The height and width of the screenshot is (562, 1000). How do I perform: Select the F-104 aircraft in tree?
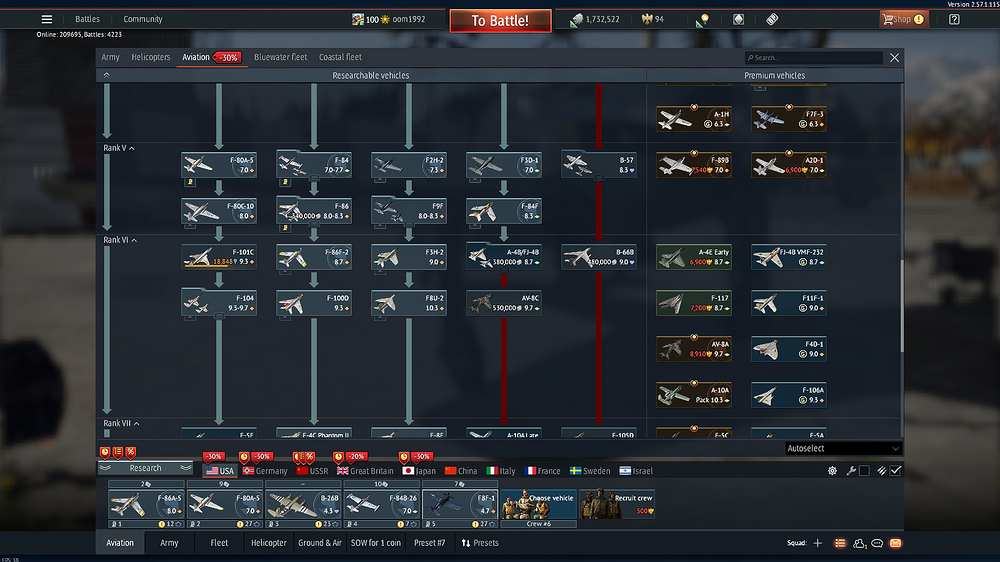tap(219, 302)
